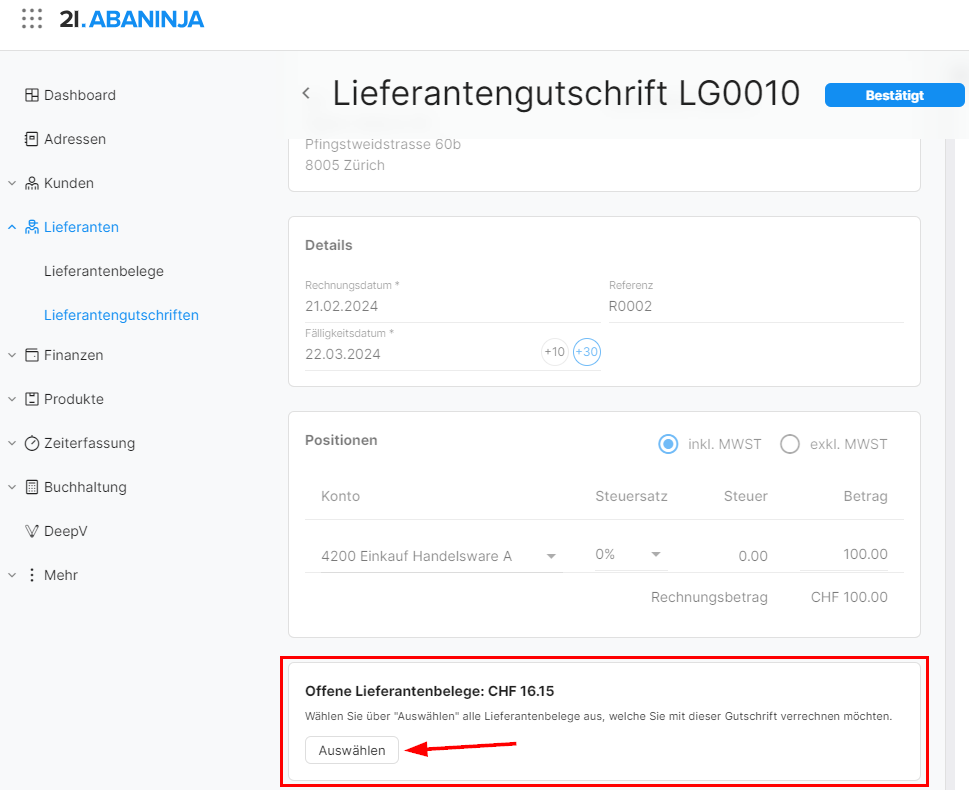Open Lieferantenbelege submenu item

104,271
